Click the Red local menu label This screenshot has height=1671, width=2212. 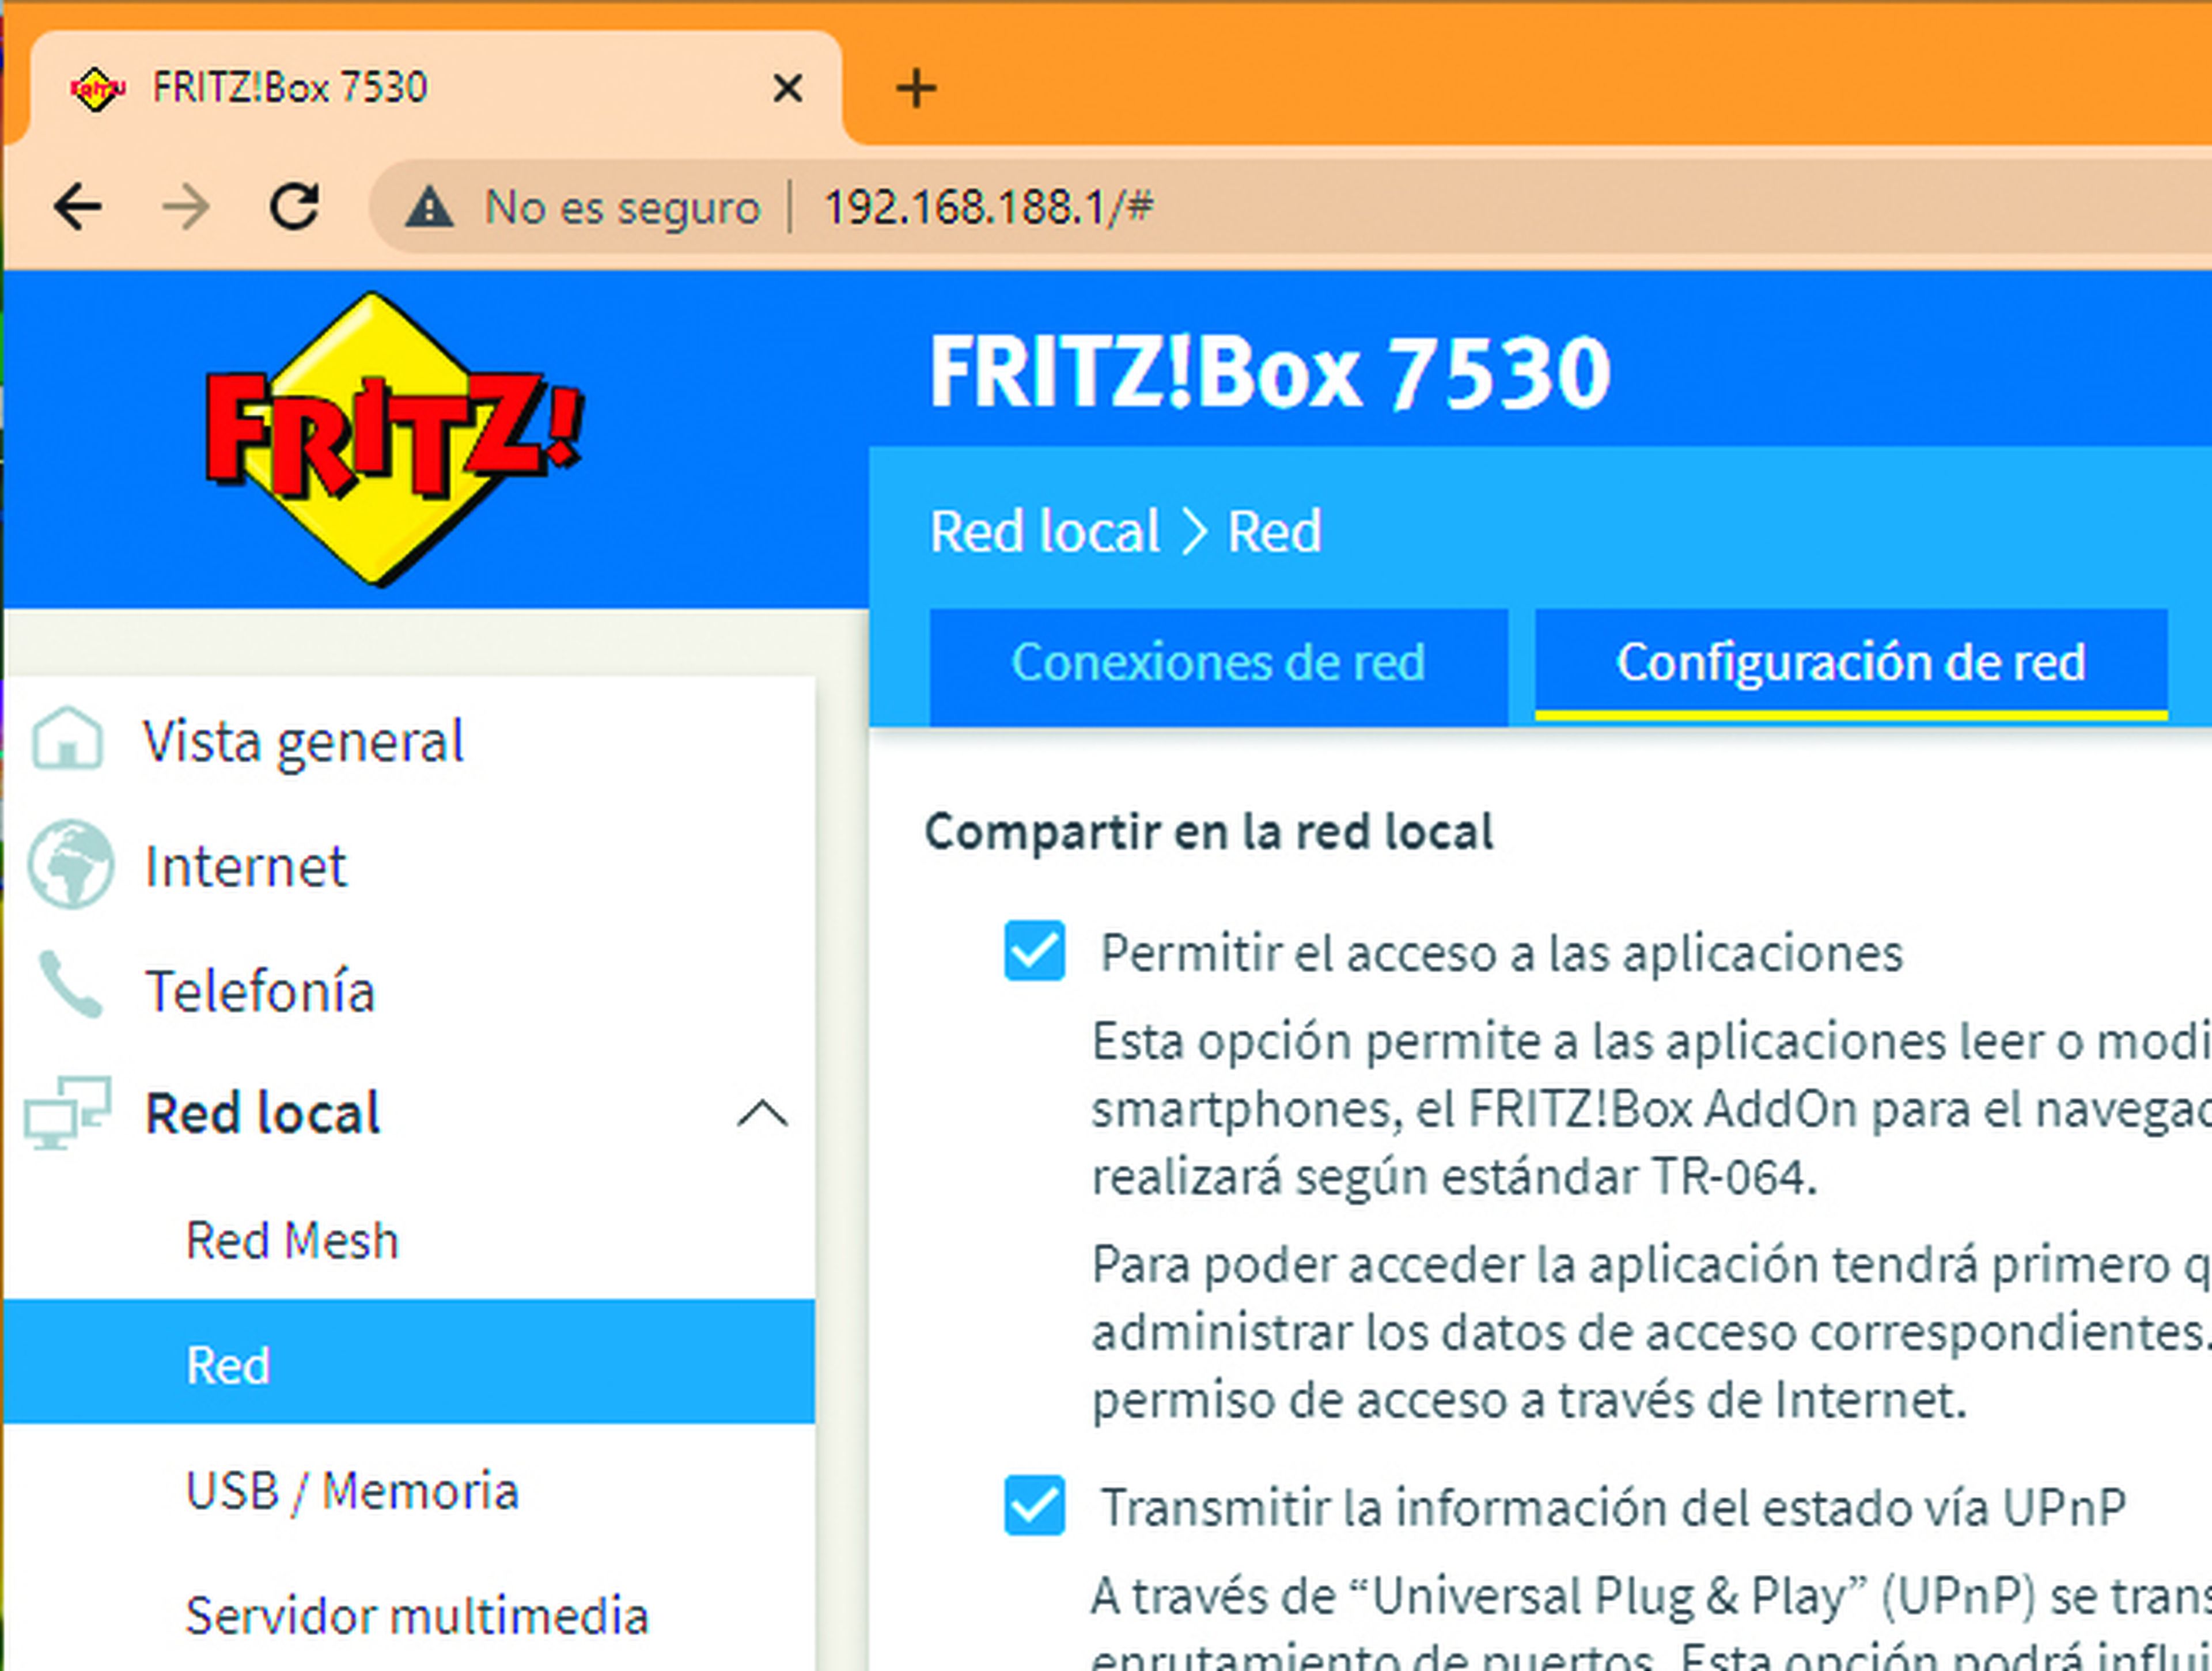pos(262,1113)
